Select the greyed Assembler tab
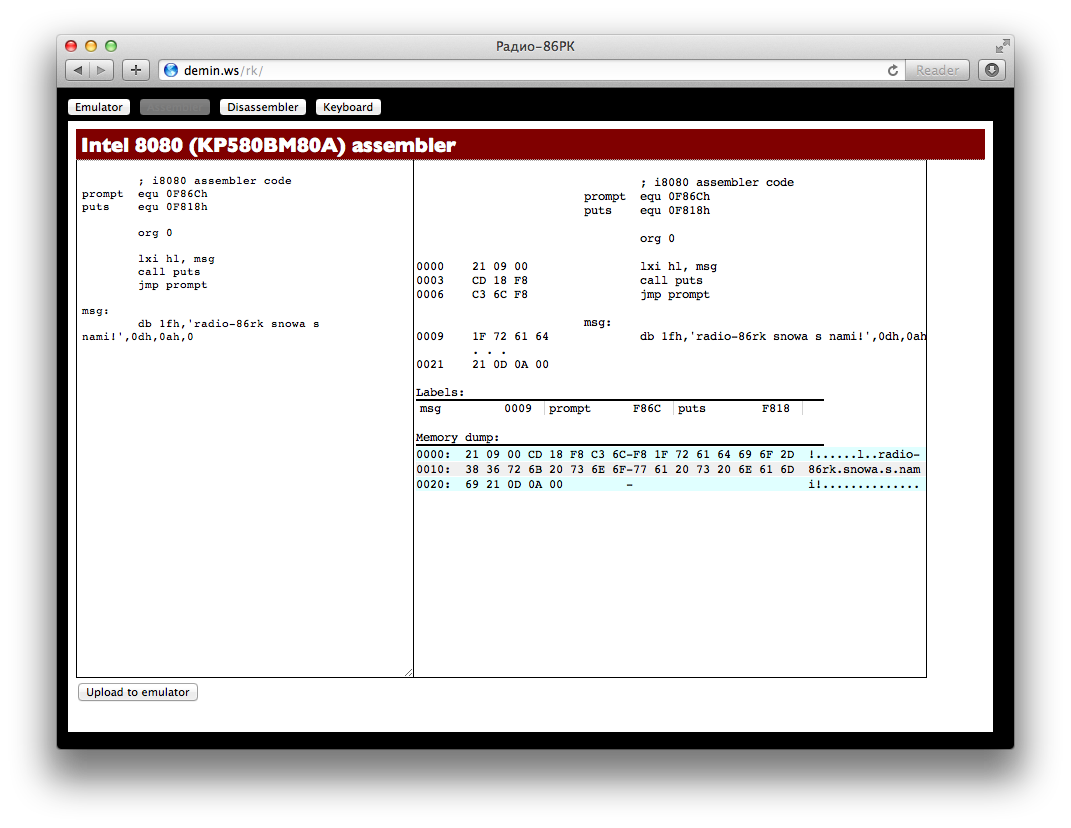This screenshot has width=1071, height=828. [x=175, y=107]
